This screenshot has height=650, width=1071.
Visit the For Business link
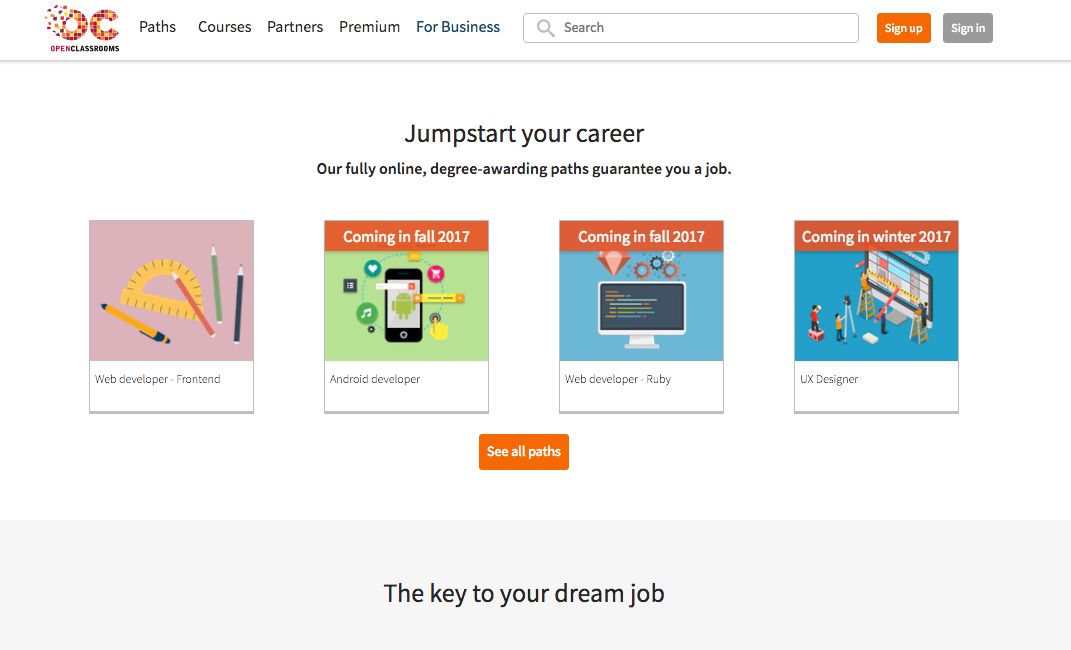pyautogui.click(x=458, y=27)
